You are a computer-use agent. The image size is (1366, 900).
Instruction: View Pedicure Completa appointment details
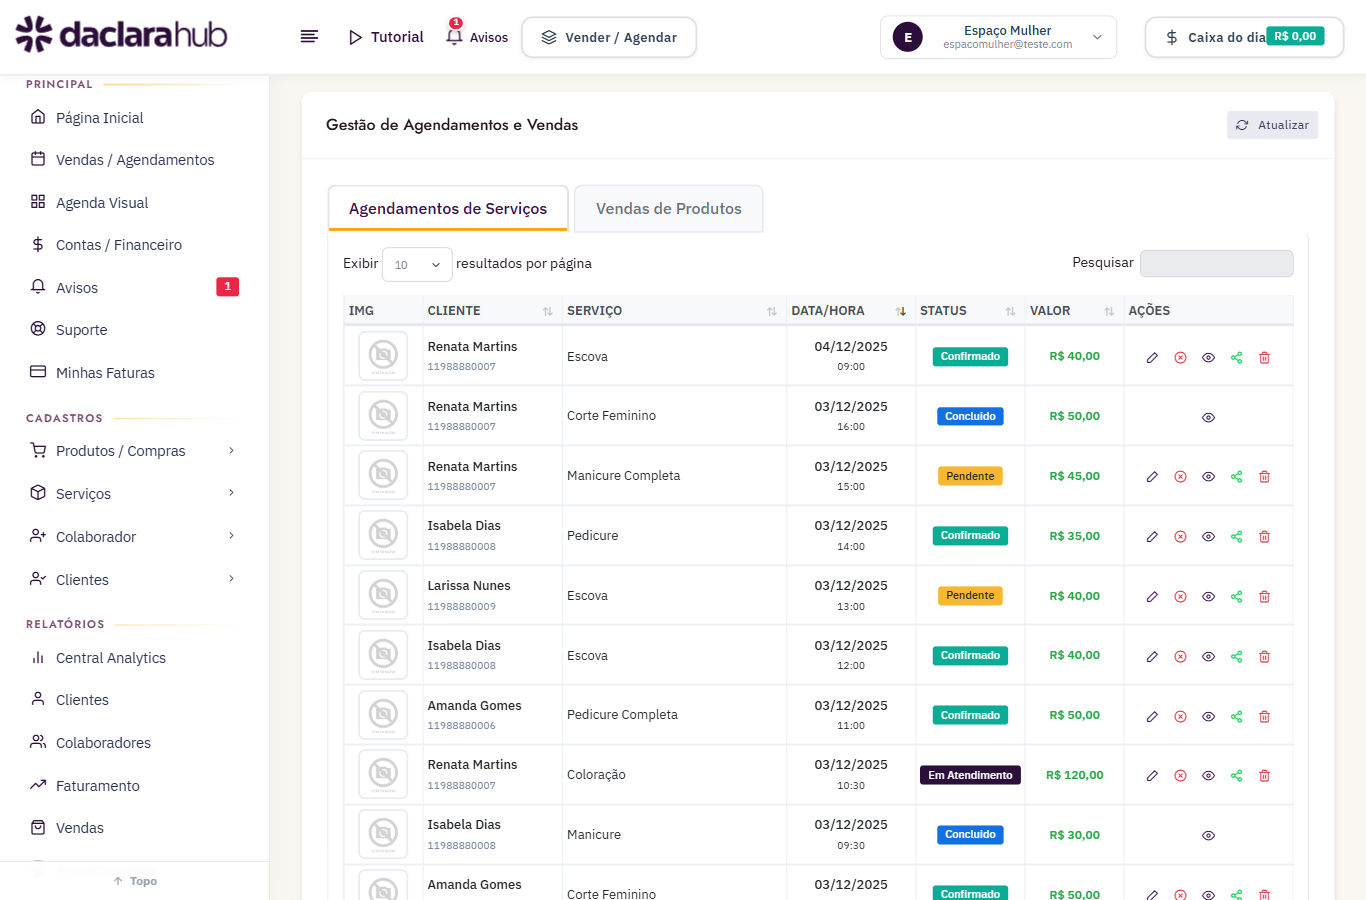[x=1208, y=717]
